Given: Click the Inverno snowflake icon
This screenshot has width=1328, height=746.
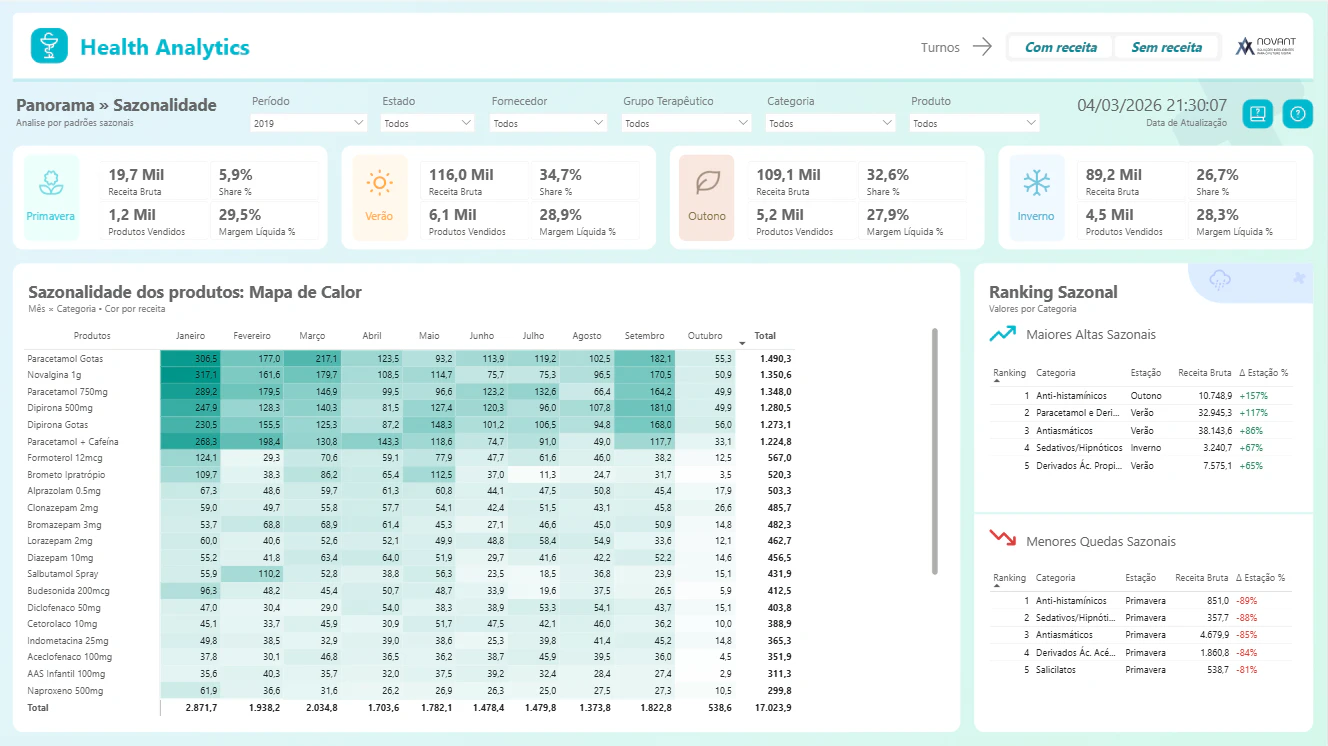Looking at the screenshot, I should pyautogui.click(x=1036, y=182).
